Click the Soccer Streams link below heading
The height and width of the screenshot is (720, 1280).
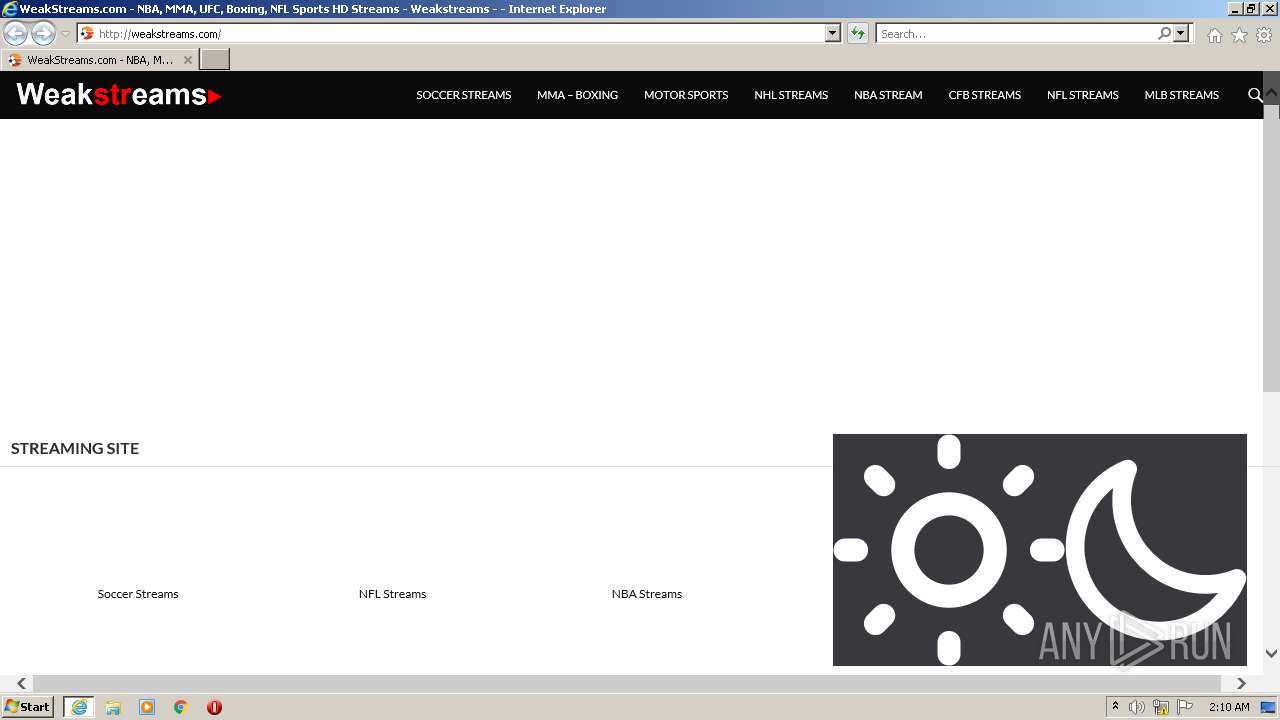coord(138,594)
